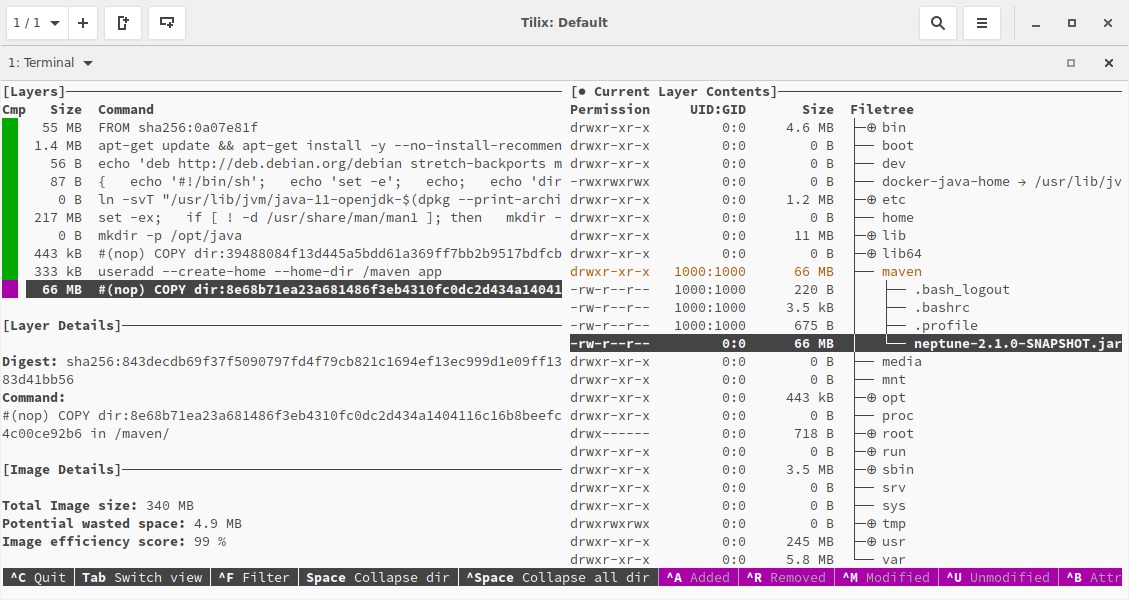The height and width of the screenshot is (600, 1129).
Task: Select Collapse all dir in status bar
Action: click(558, 578)
